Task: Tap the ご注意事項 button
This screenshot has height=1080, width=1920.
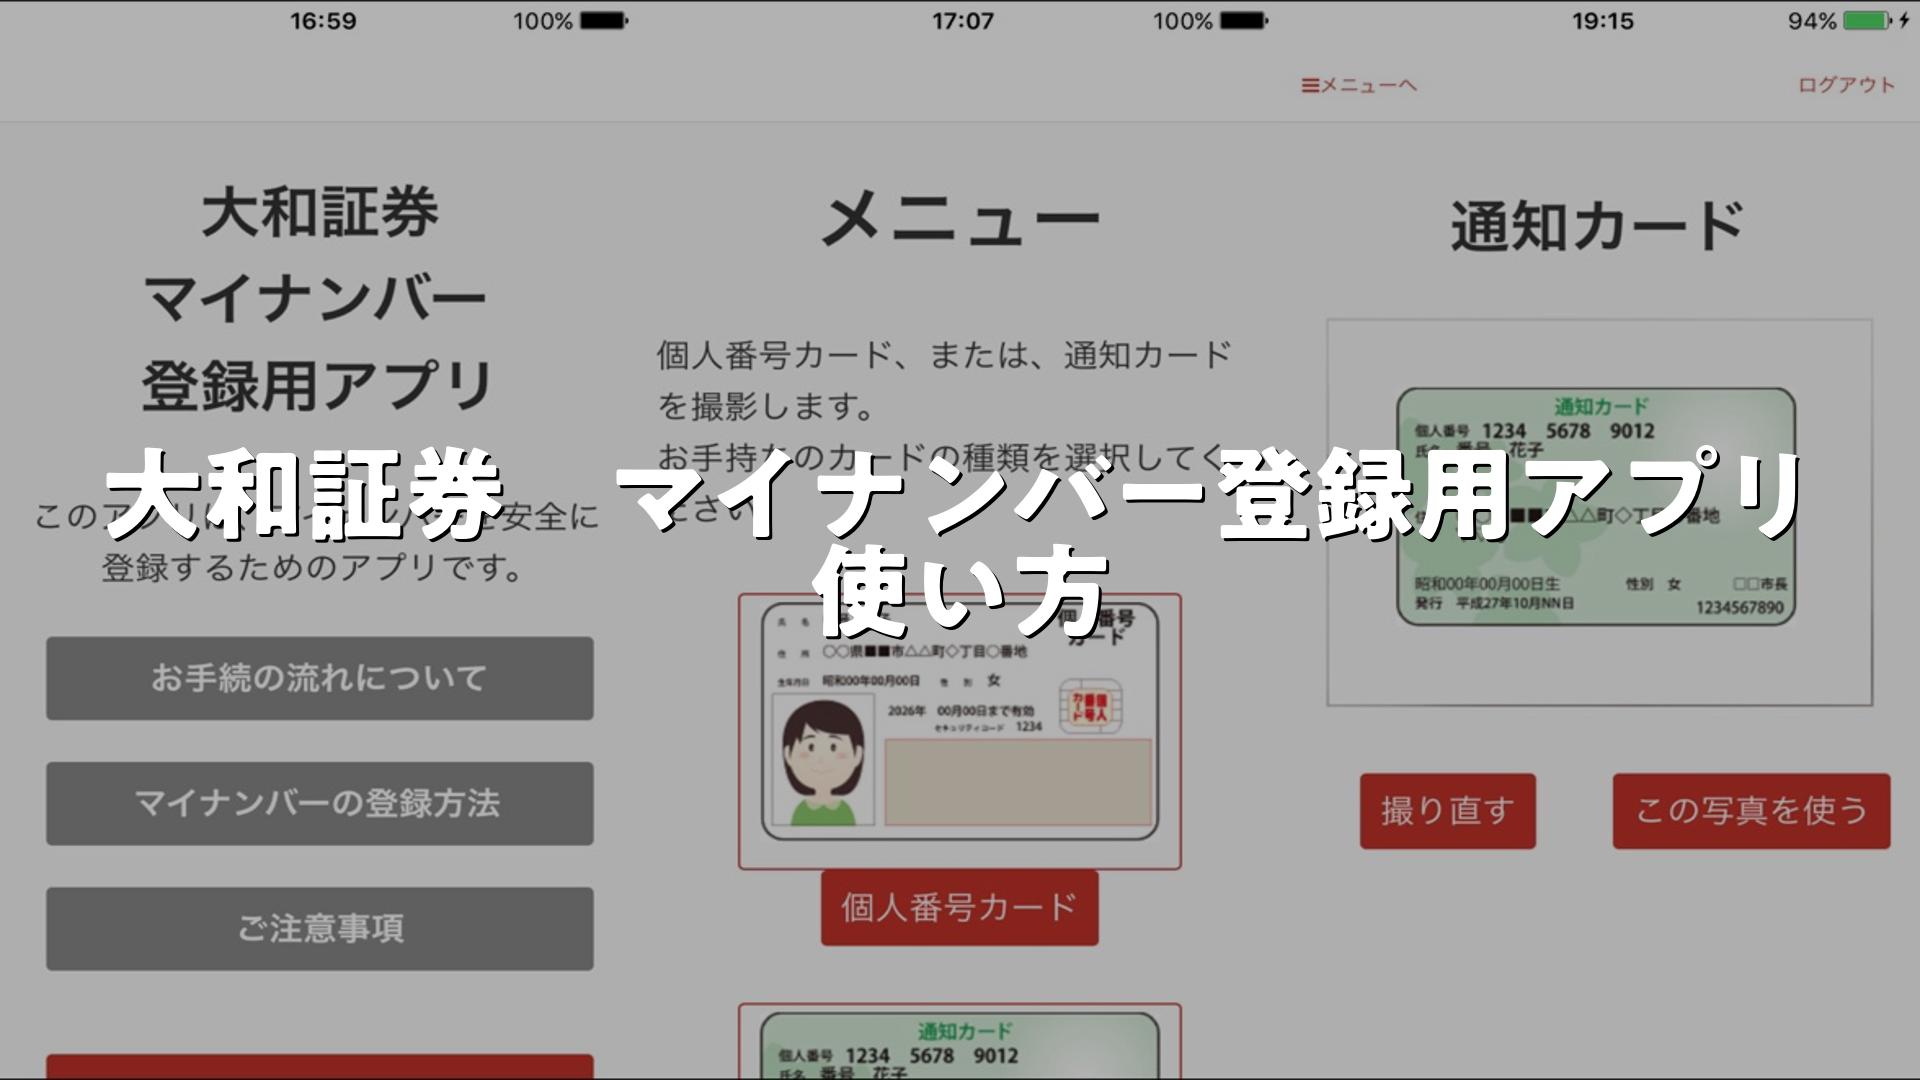Action: click(x=319, y=928)
